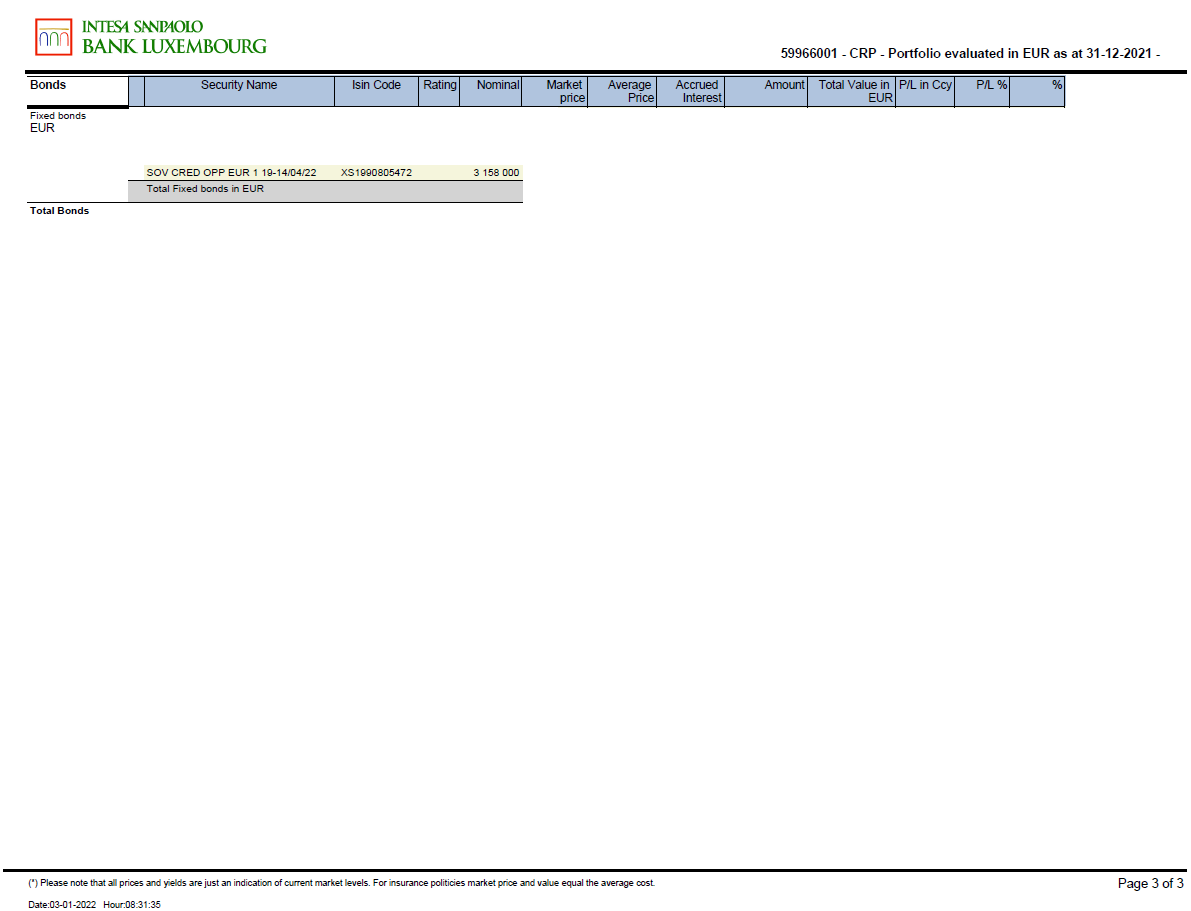1191x911 pixels.
Task: Click the 'Date:03-01-2022' footer text
Action: [62, 905]
